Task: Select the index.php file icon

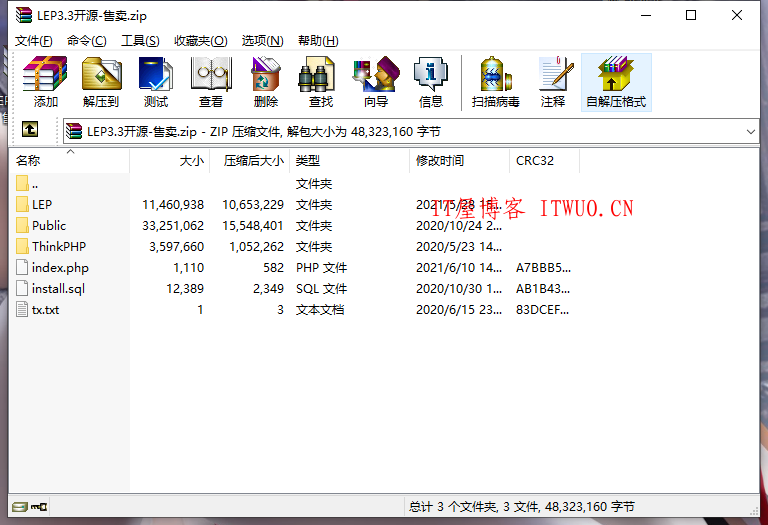Action: (22, 267)
